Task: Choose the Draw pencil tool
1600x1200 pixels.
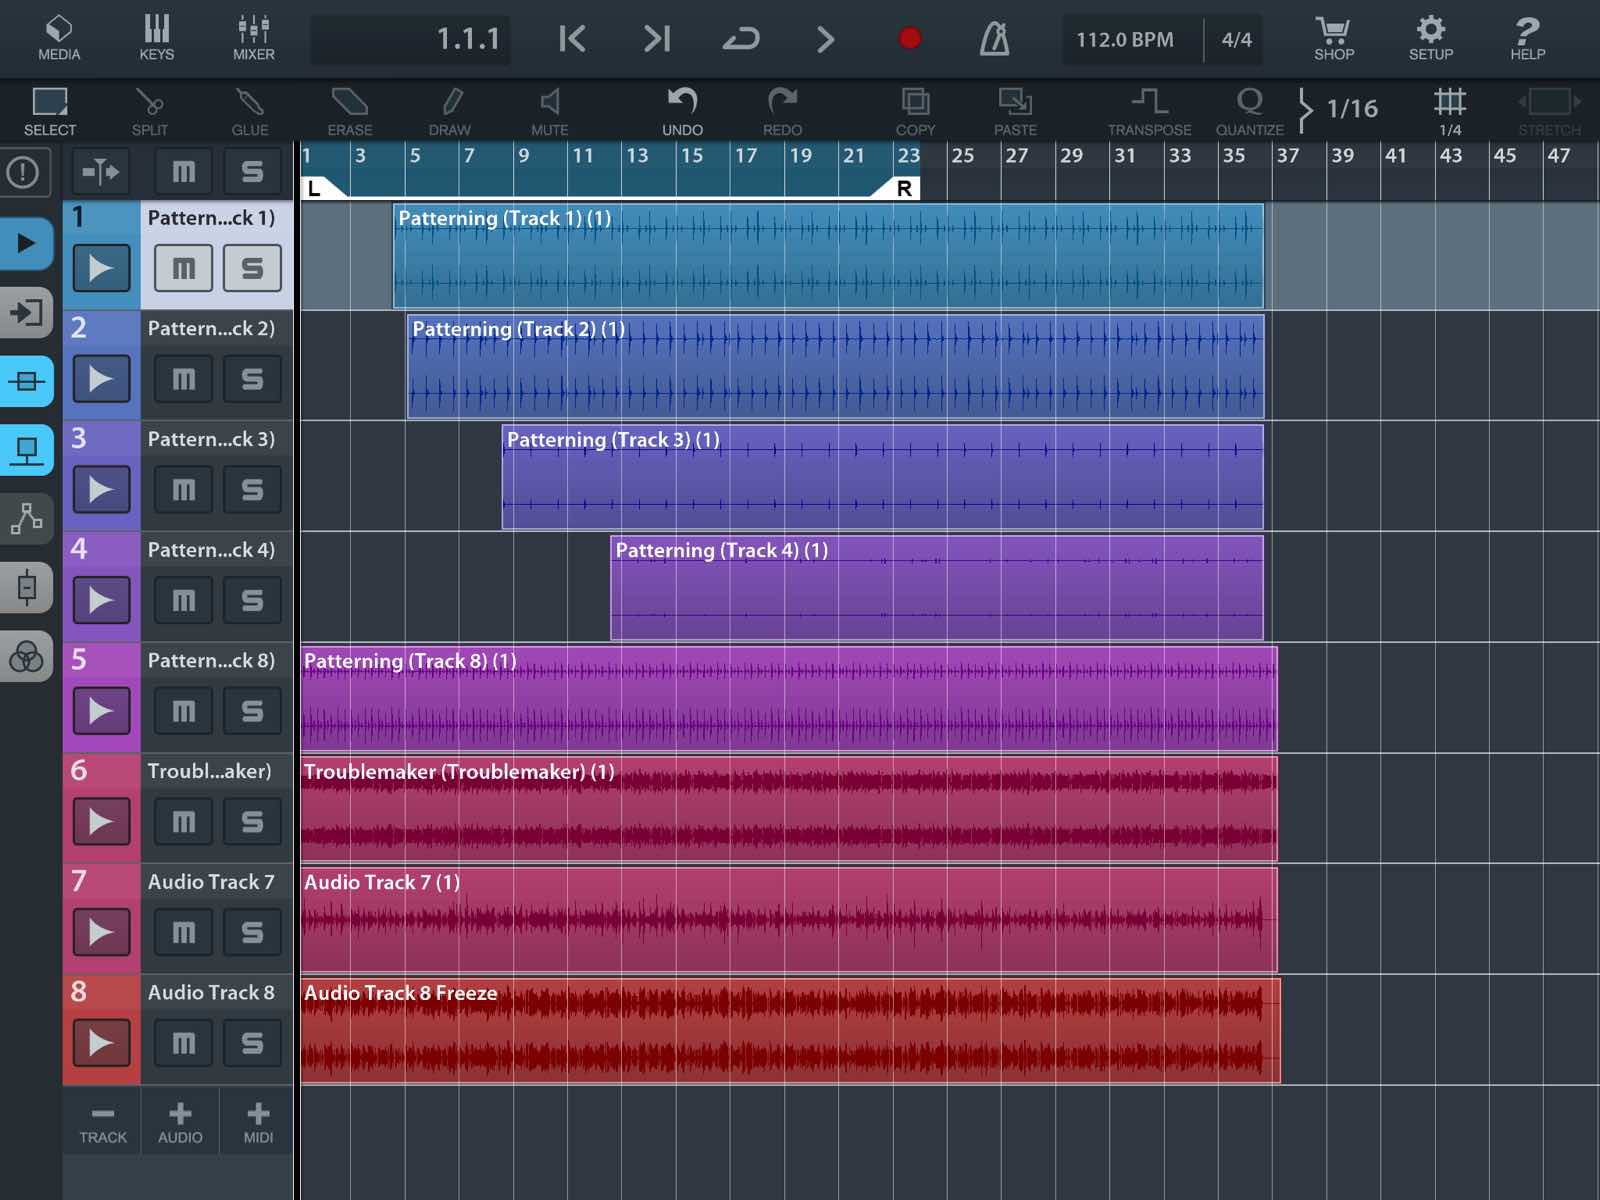Action: tap(450, 111)
